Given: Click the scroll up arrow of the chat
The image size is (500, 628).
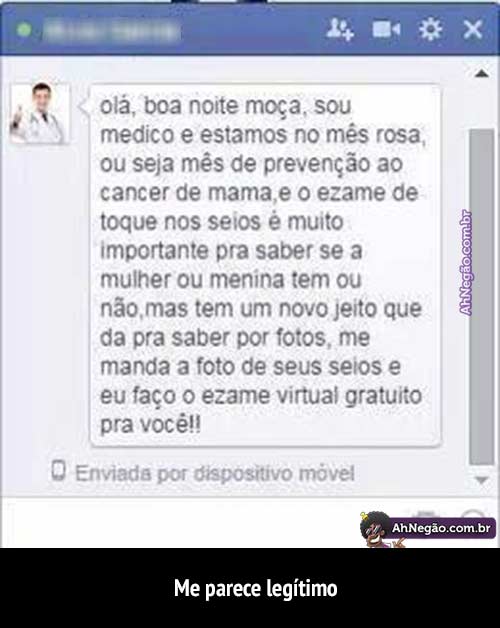Looking at the screenshot, I should 482,73.
